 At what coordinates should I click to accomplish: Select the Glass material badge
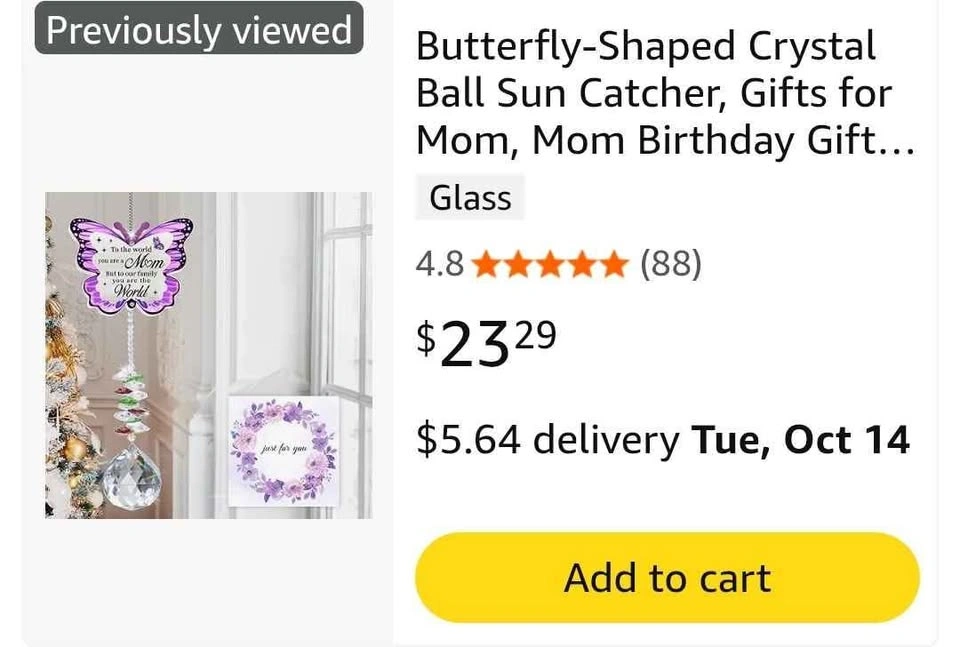click(x=470, y=198)
